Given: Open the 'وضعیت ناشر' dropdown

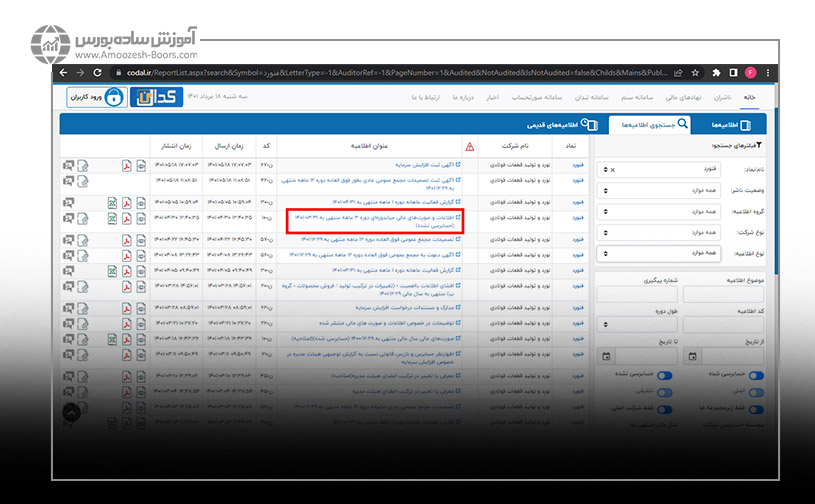Looking at the screenshot, I should 656,190.
